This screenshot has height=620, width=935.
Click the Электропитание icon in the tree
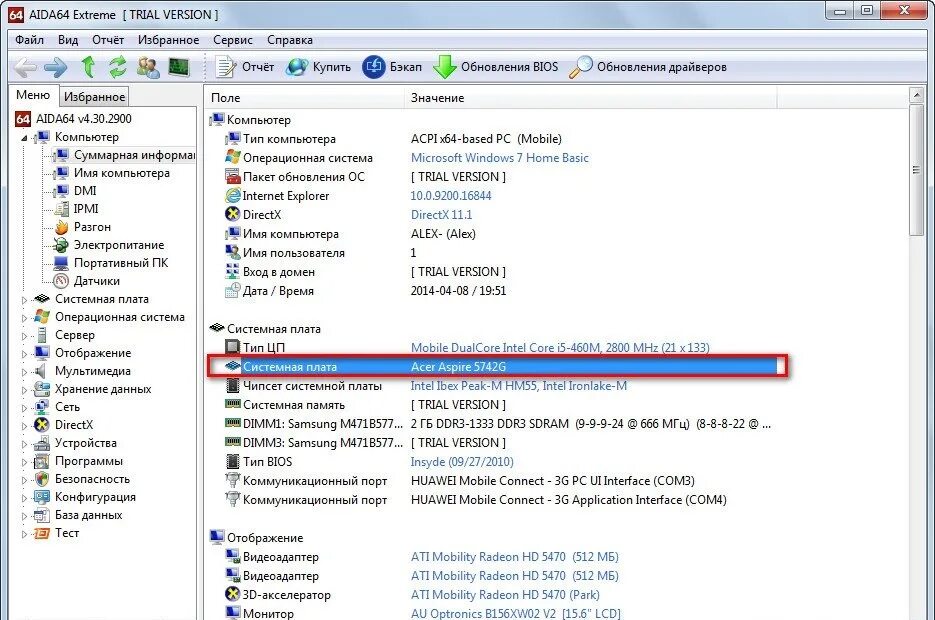pos(61,245)
